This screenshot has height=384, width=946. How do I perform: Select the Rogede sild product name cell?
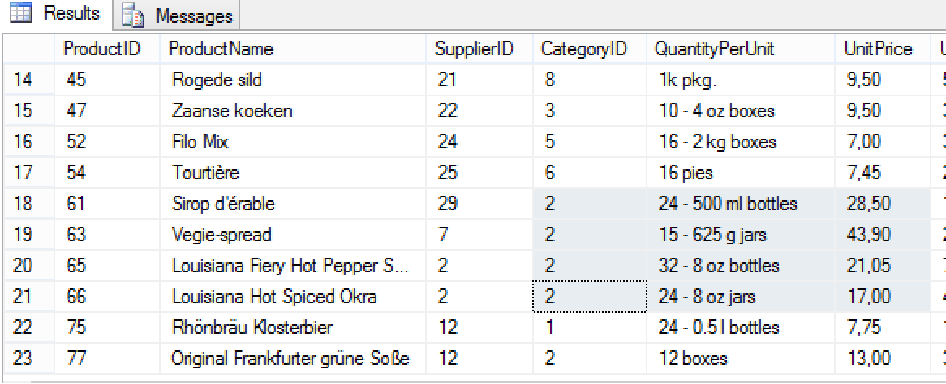pos(293,80)
